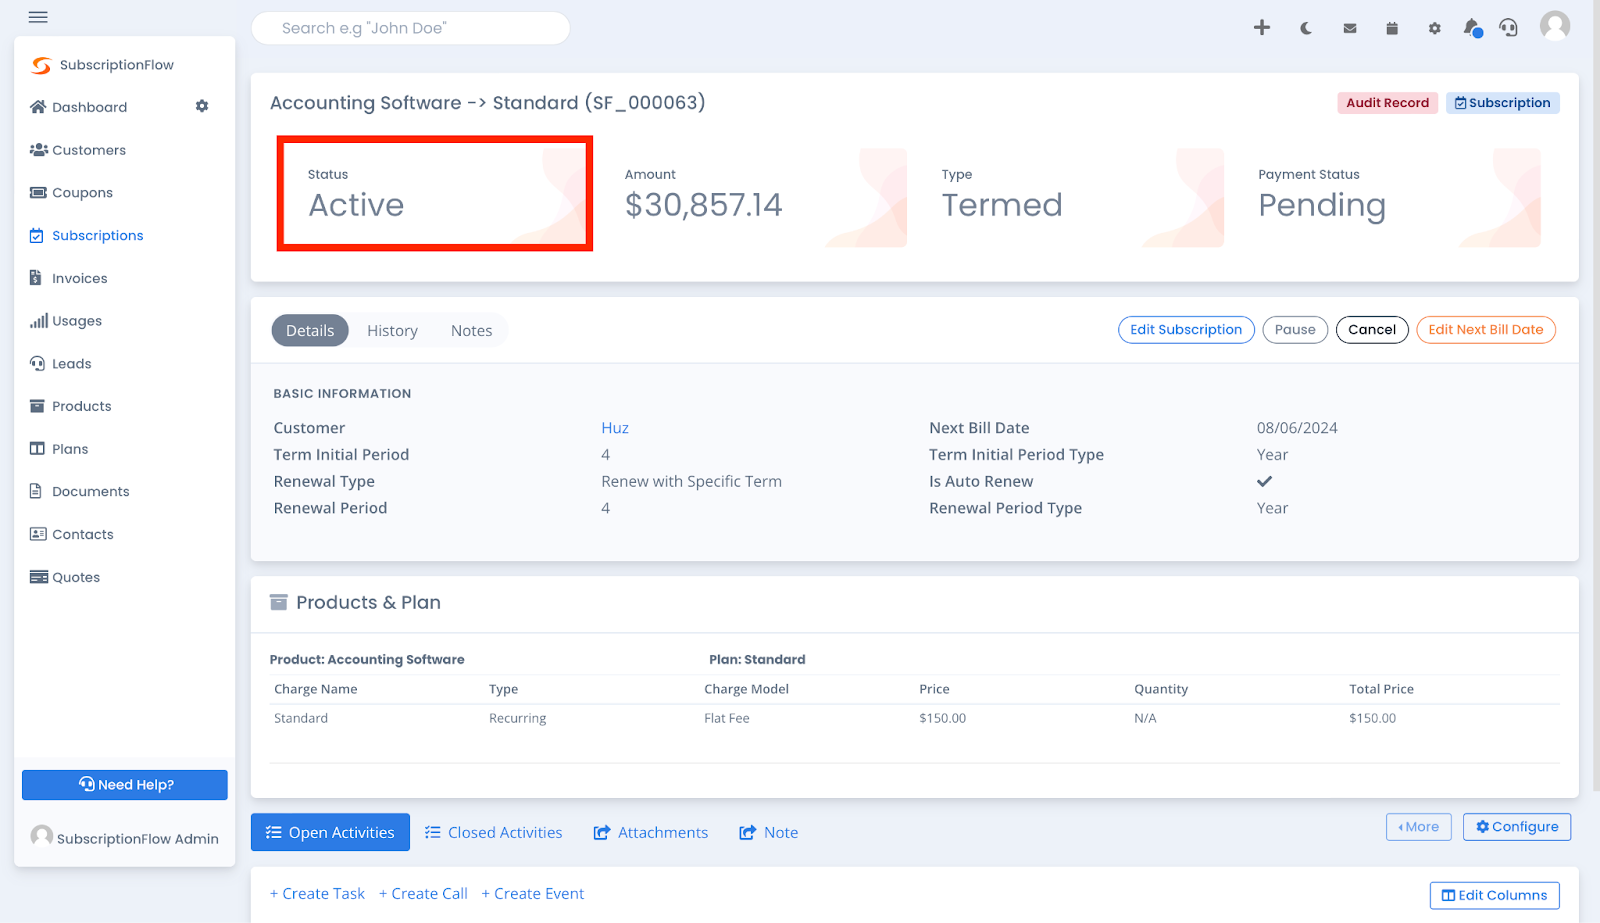Open Quotes in sidebar
1600x923 pixels.
click(65, 577)
